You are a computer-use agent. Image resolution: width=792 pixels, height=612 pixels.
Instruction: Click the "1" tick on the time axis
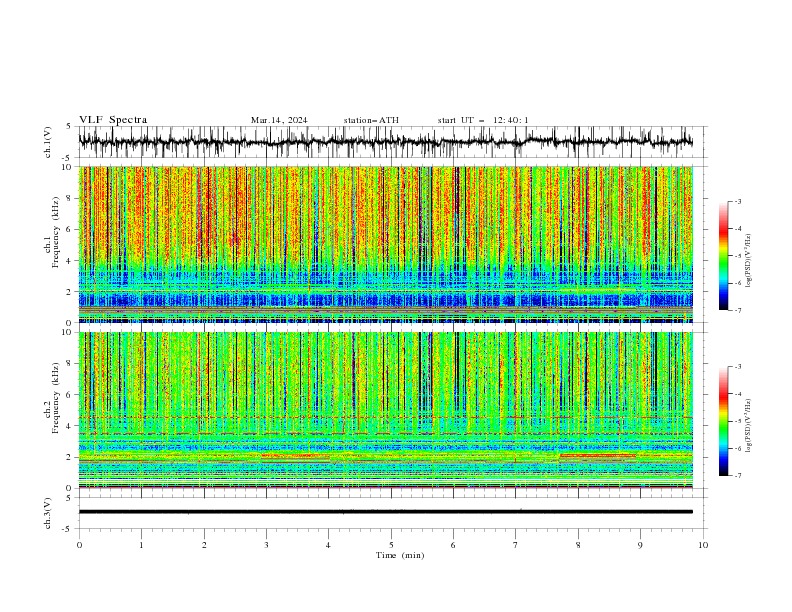pos(141,545)
